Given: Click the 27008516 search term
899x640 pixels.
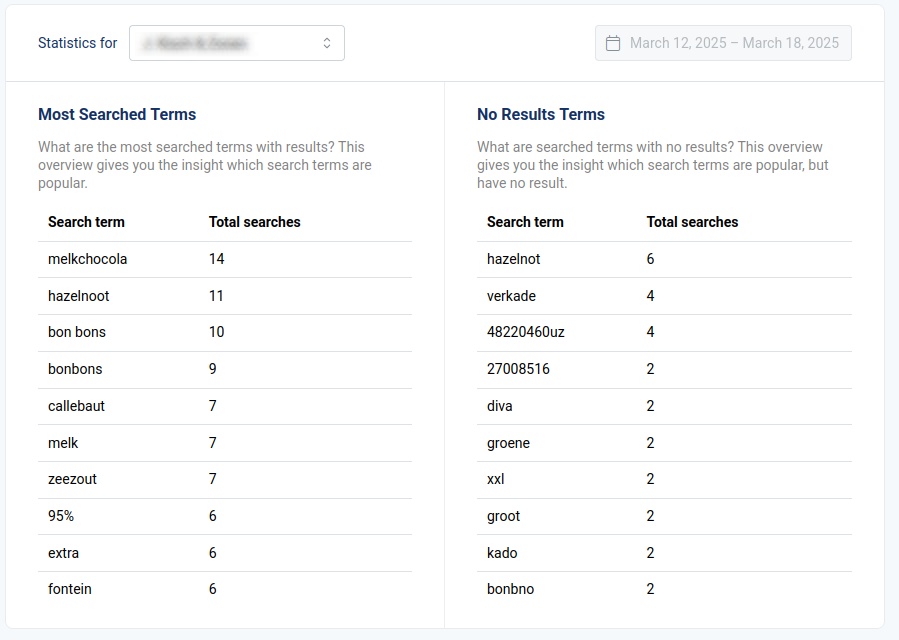Looking at the screenshot, I should point(518,369).
